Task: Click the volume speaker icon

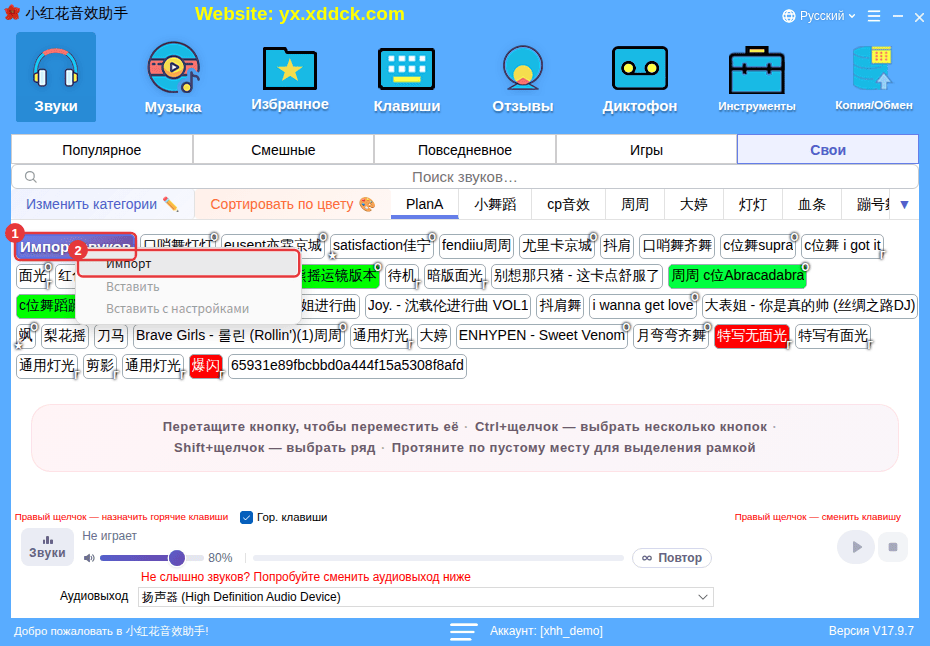Action: point(89,558)
